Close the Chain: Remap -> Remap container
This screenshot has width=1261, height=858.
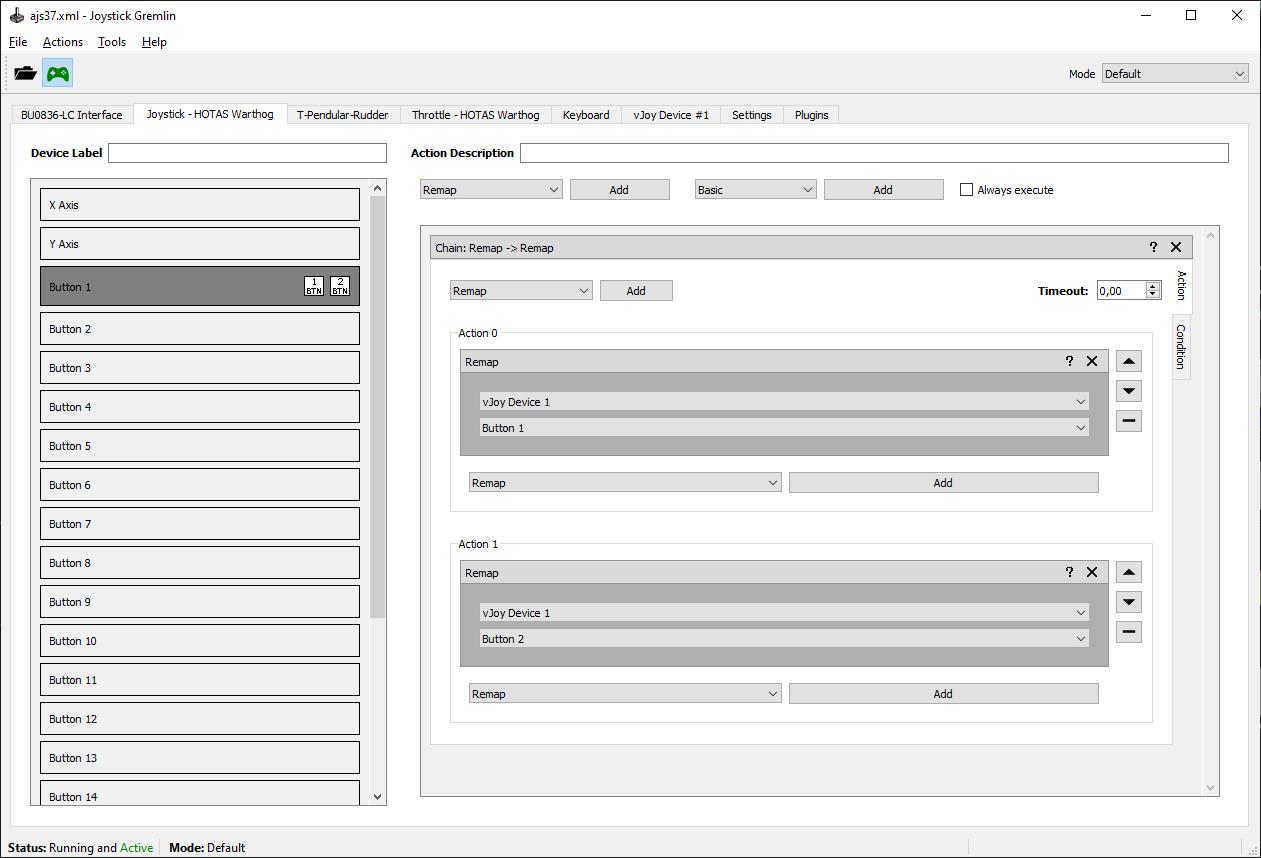[x=1175, y=247]
